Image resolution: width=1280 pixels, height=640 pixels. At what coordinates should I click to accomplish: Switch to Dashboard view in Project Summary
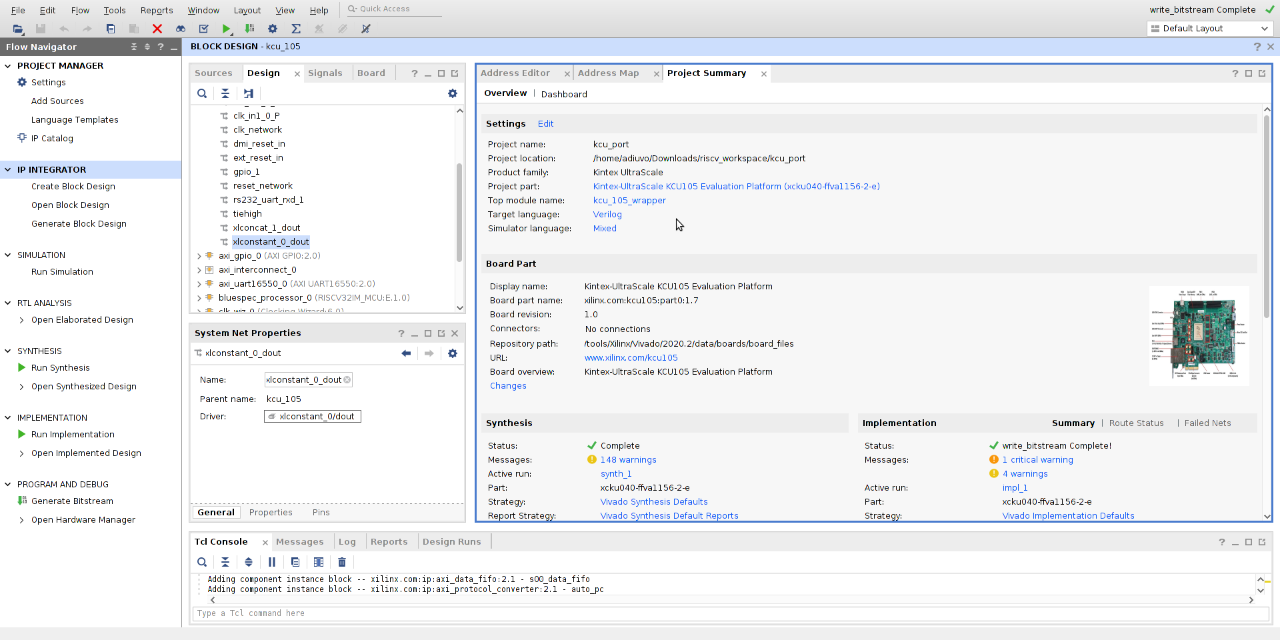click(x=564, y=94)
